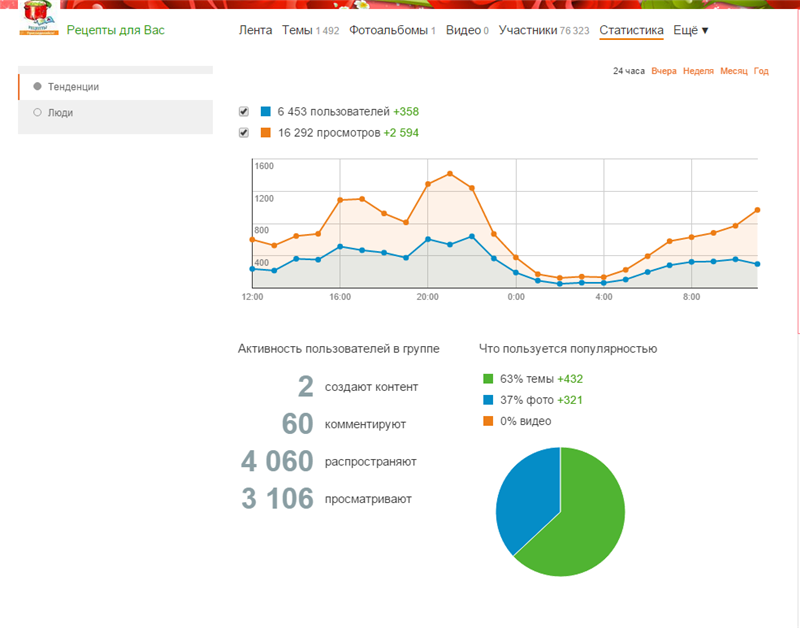Expand the Ещё dropdown menu
The height and width of the screenshot is (628, 800).
click(691, 30)
